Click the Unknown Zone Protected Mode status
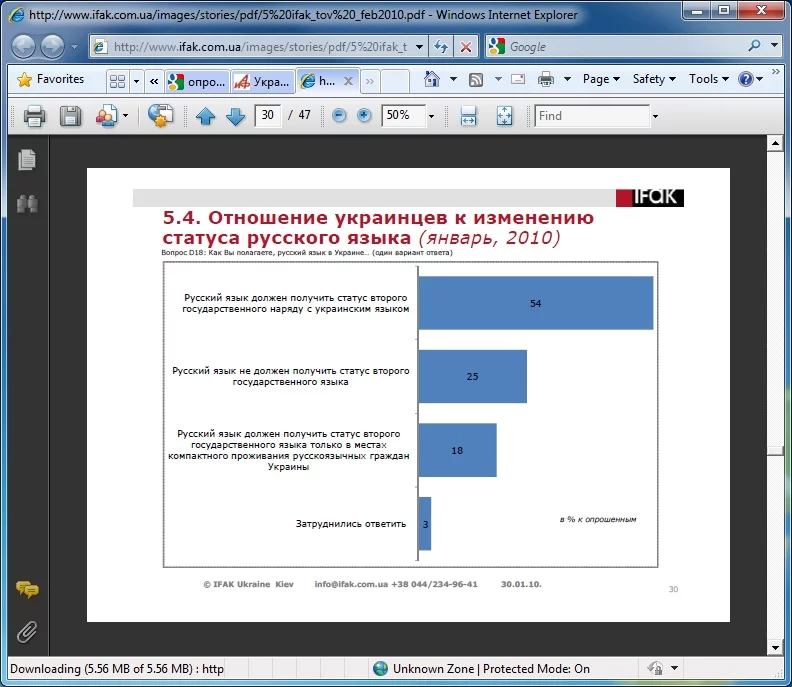792x687 pixels. click(482, 669)
